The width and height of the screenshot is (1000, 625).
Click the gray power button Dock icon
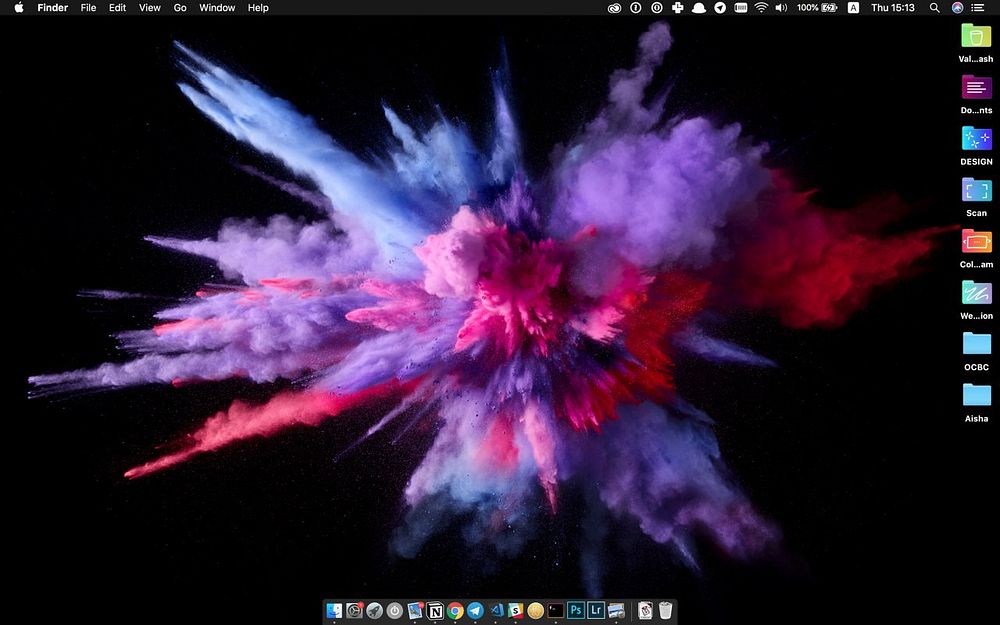[395, 611]
